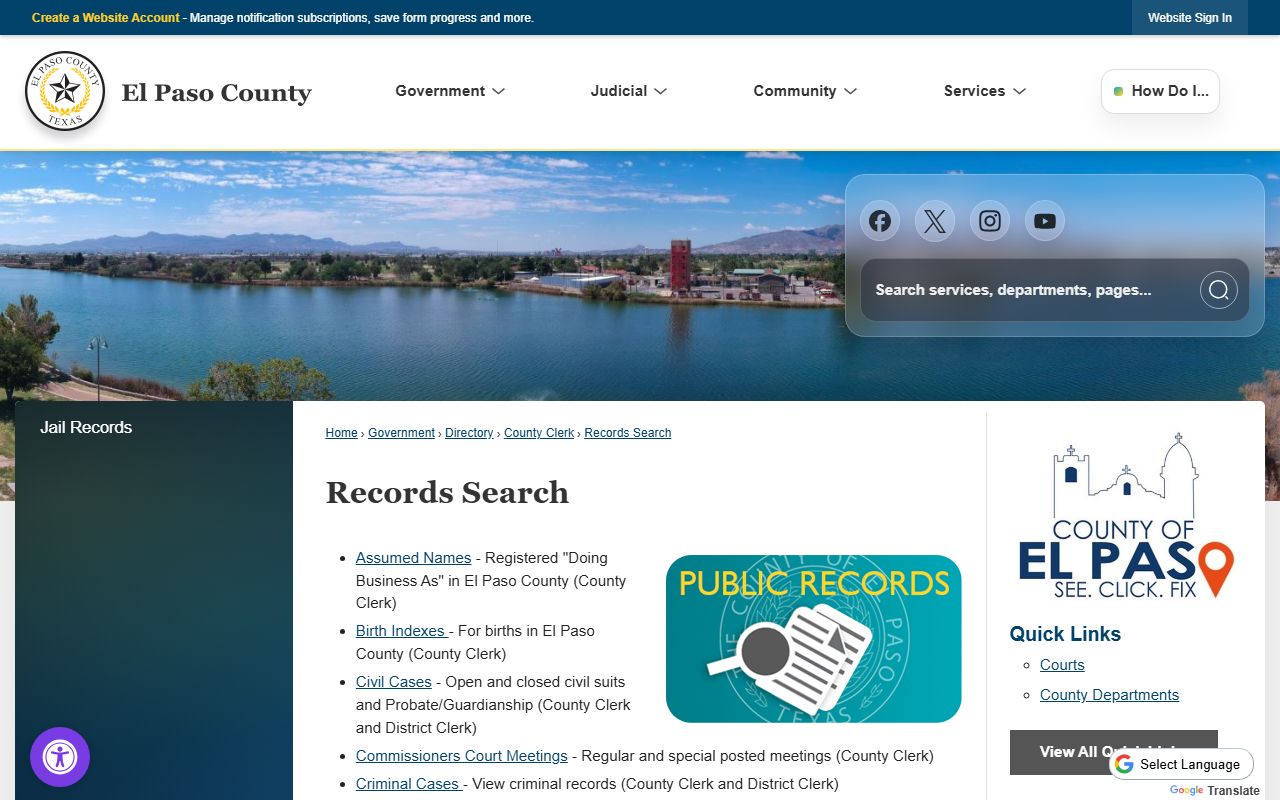Open the Birth Indexes link
Viewport: 1280px width, 800px height.
tap(402, 631)
